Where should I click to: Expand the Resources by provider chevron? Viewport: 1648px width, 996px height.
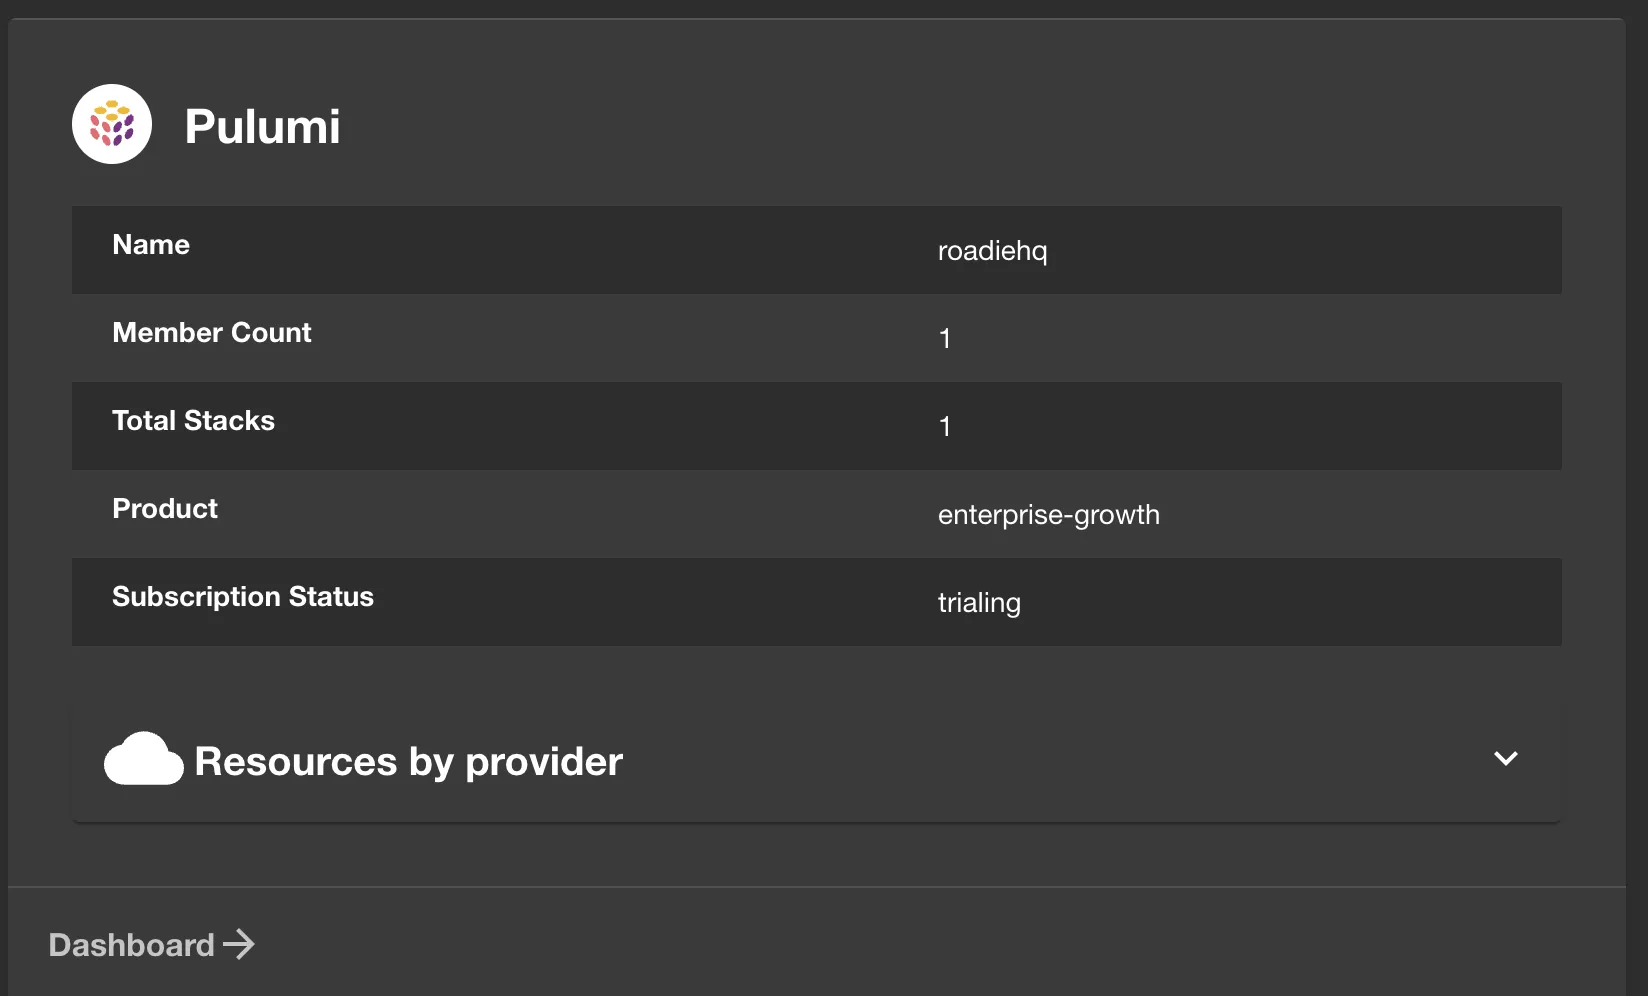[x=1505, y=758]
